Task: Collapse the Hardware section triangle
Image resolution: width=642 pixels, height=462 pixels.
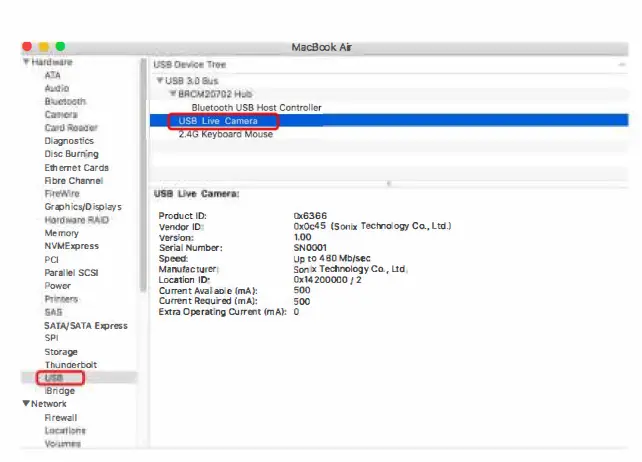Action: click(x=27, y=62)
